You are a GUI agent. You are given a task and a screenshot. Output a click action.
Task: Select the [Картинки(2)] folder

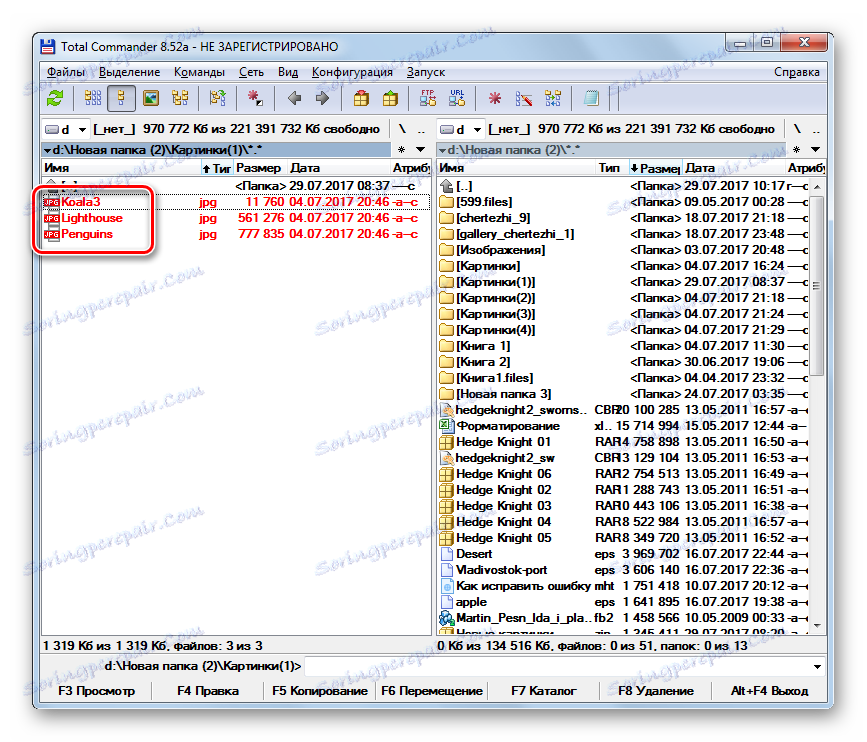(x=623, y=299)
